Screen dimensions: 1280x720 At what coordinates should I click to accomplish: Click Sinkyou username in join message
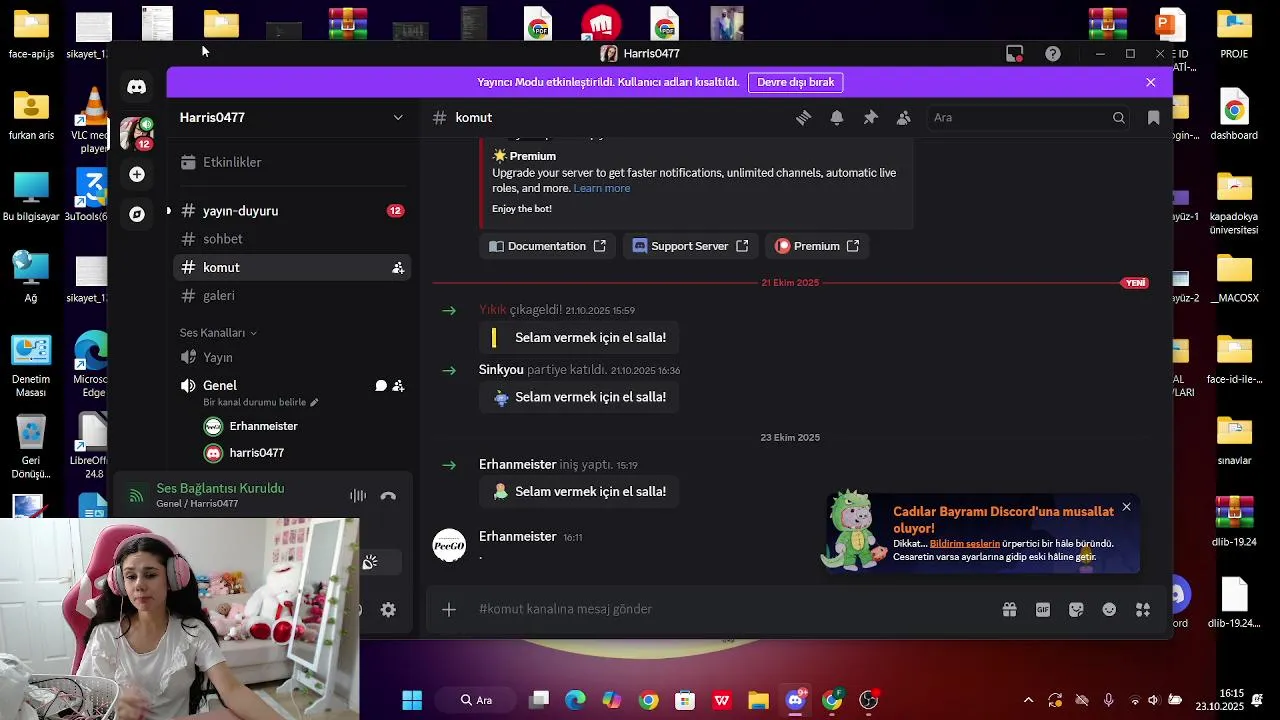coord(501,370)
